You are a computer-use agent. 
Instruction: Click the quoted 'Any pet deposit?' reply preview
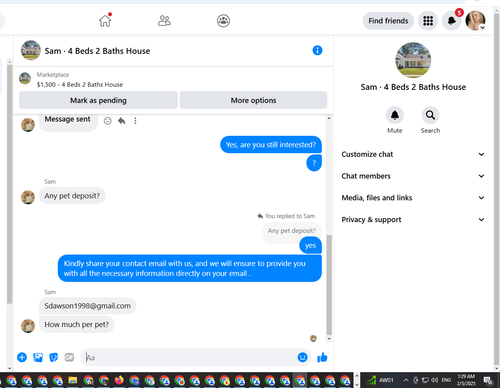coord(291,231)
